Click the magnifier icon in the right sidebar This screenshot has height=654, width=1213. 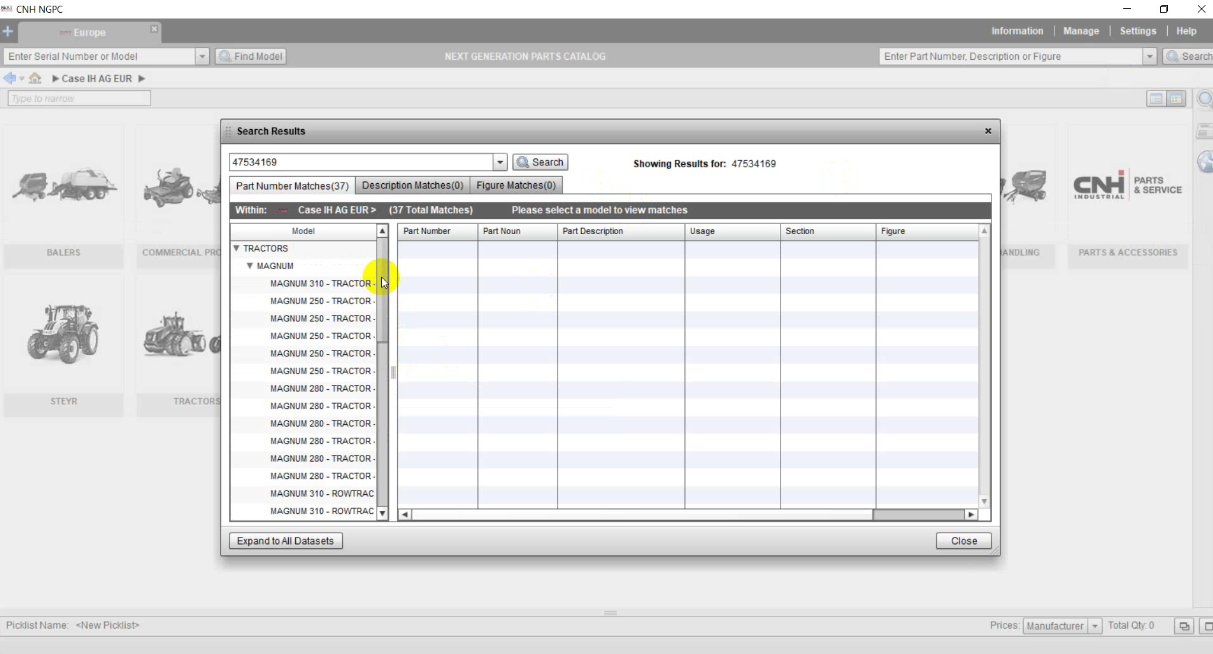point(1205,99)
